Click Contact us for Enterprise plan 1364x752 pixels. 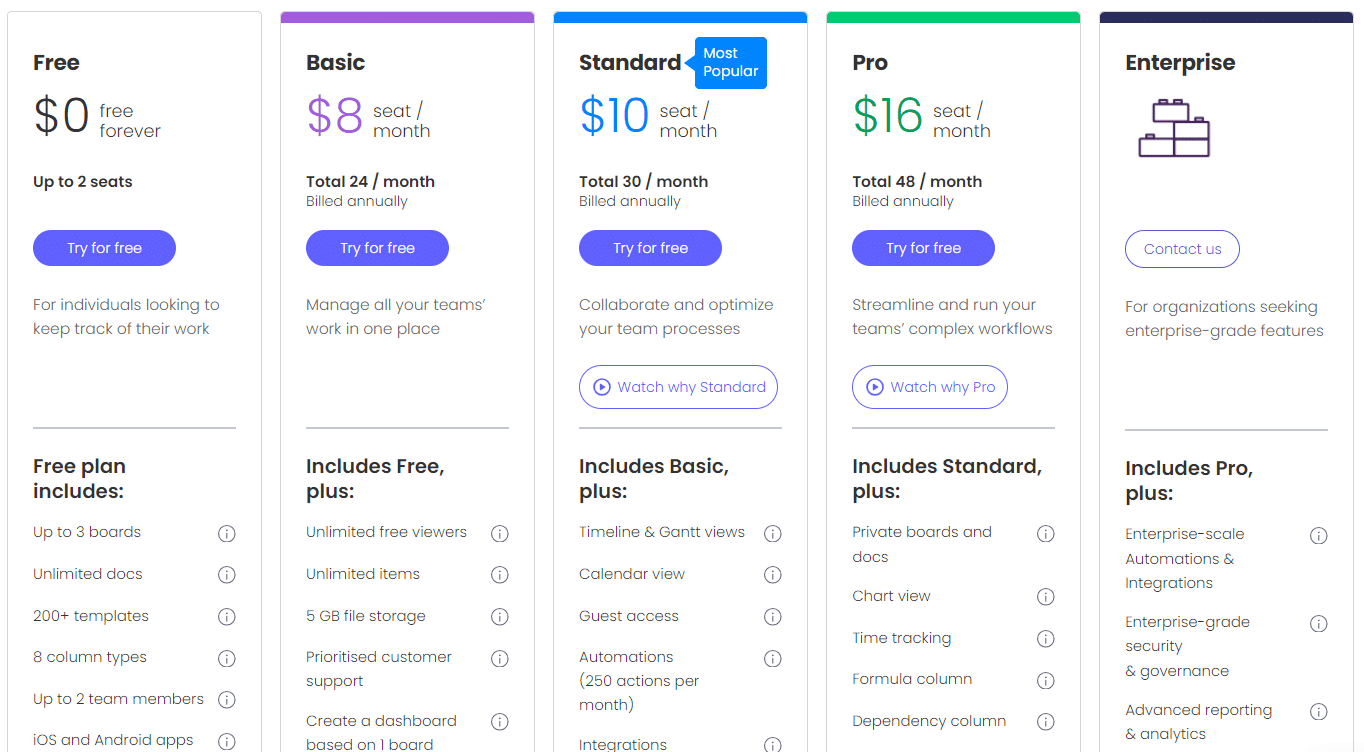(1182, 249)
